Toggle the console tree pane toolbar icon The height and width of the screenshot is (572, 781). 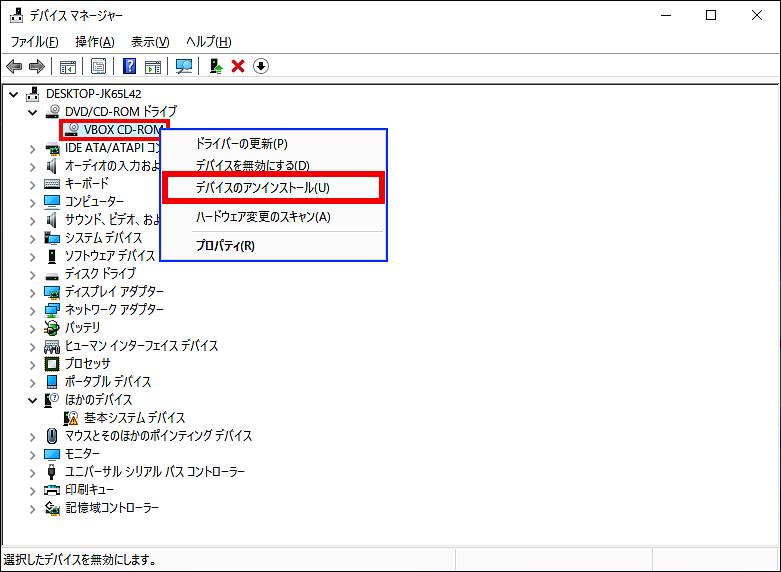pos(68,66)
